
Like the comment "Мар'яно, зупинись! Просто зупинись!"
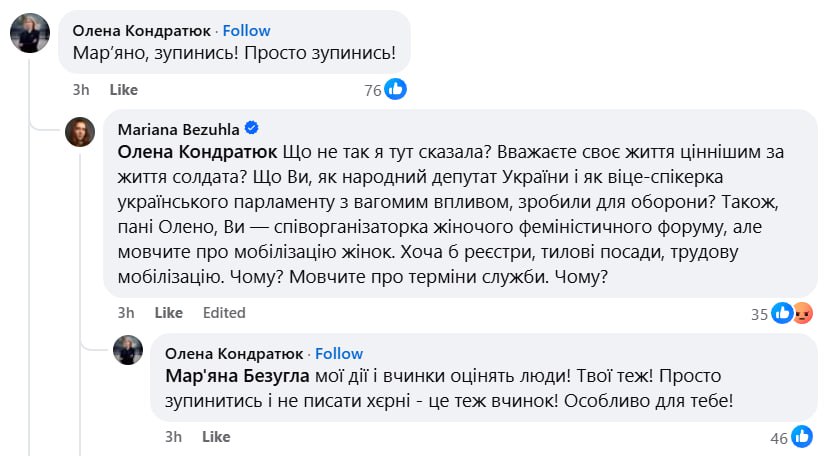[123, 90]
